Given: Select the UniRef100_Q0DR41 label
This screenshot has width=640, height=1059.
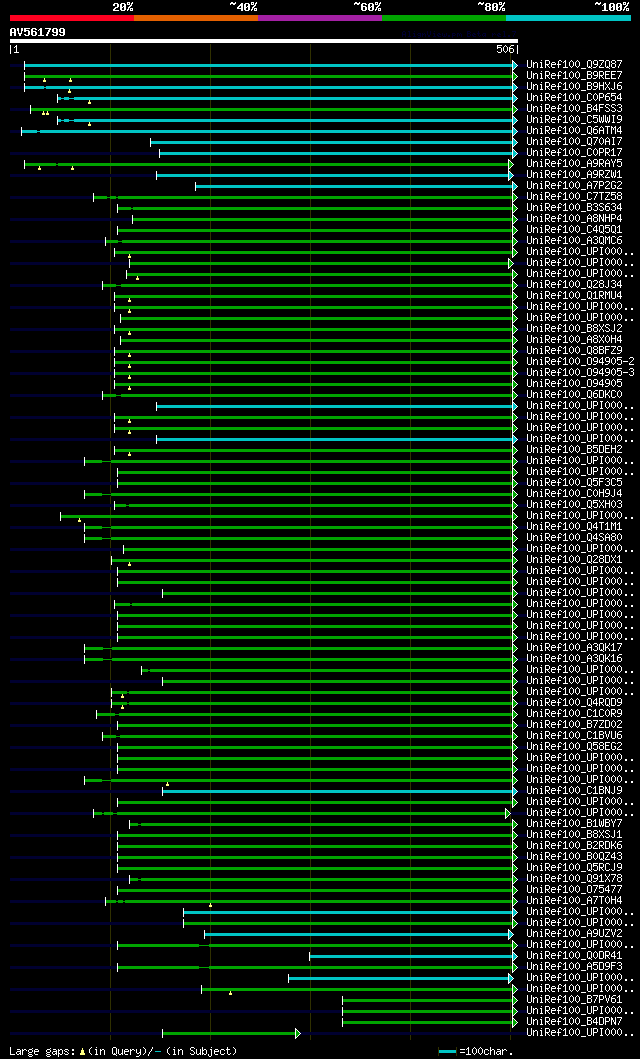Looking at the screenshot, I should tap(575, 956).
